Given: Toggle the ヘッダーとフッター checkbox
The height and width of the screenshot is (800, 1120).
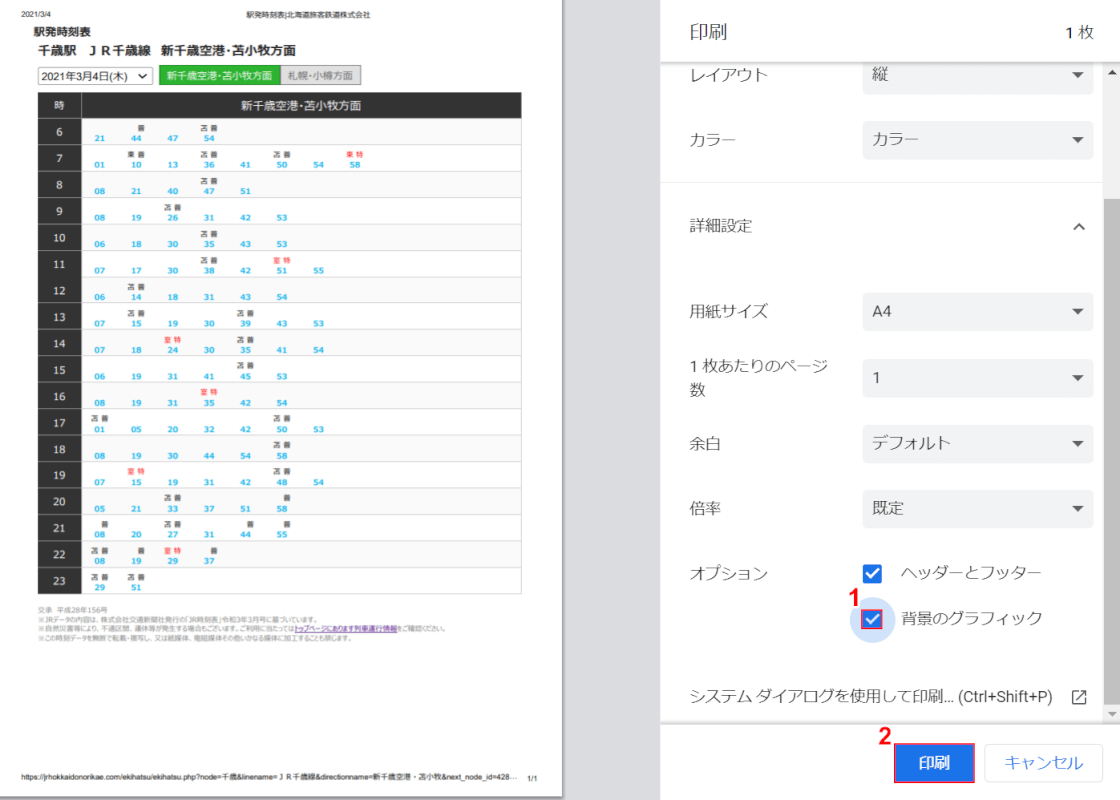Looking at the screenshot, I should tap(872, 573).
